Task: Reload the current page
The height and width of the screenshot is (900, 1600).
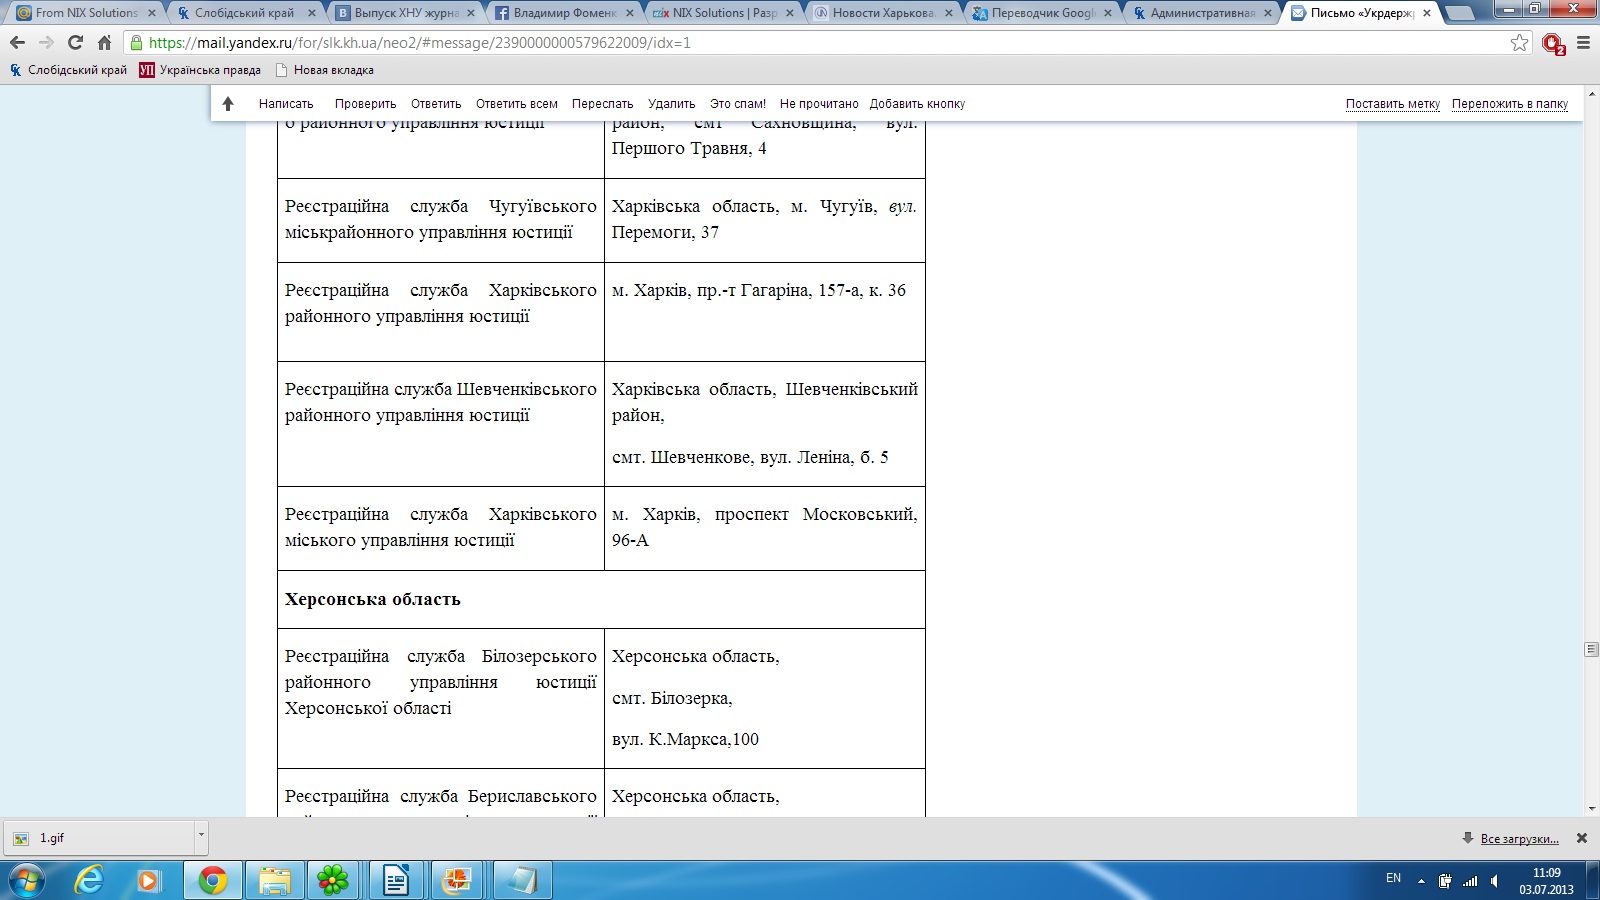Action: coord(75,43)
